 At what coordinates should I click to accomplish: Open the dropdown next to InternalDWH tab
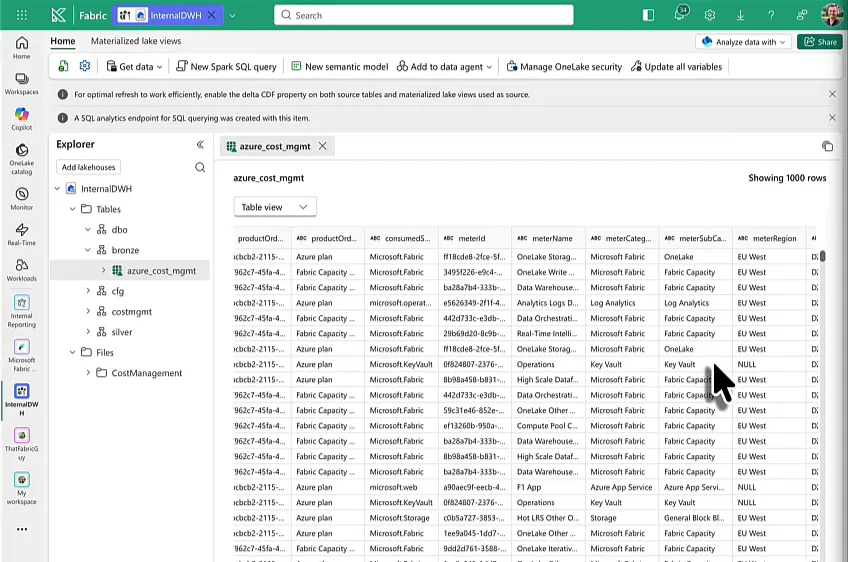tap(232, 15)
